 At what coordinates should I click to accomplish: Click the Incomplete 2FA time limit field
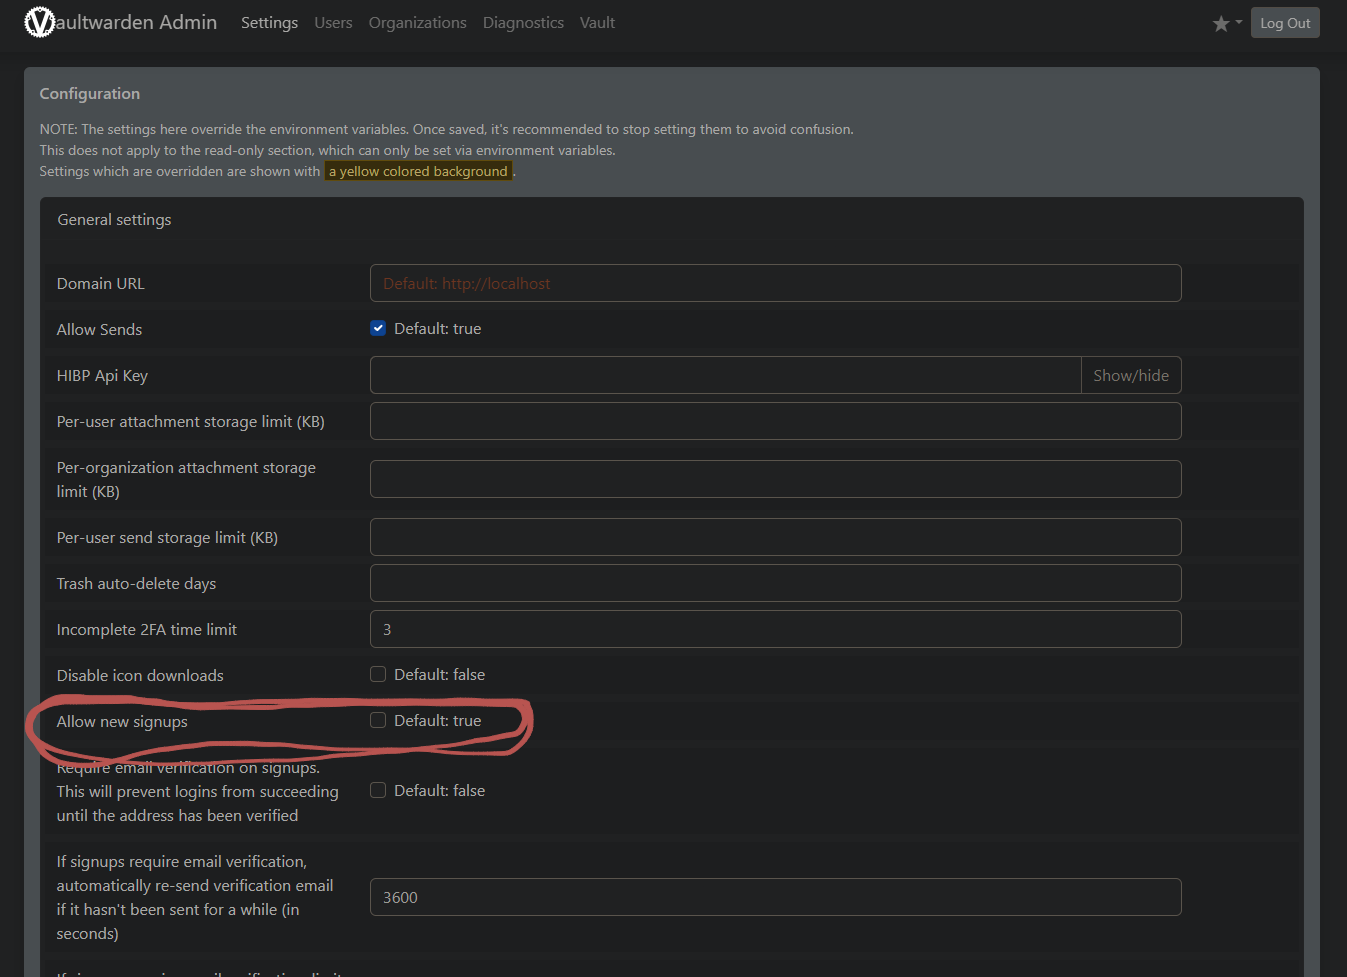pos(775,630)
